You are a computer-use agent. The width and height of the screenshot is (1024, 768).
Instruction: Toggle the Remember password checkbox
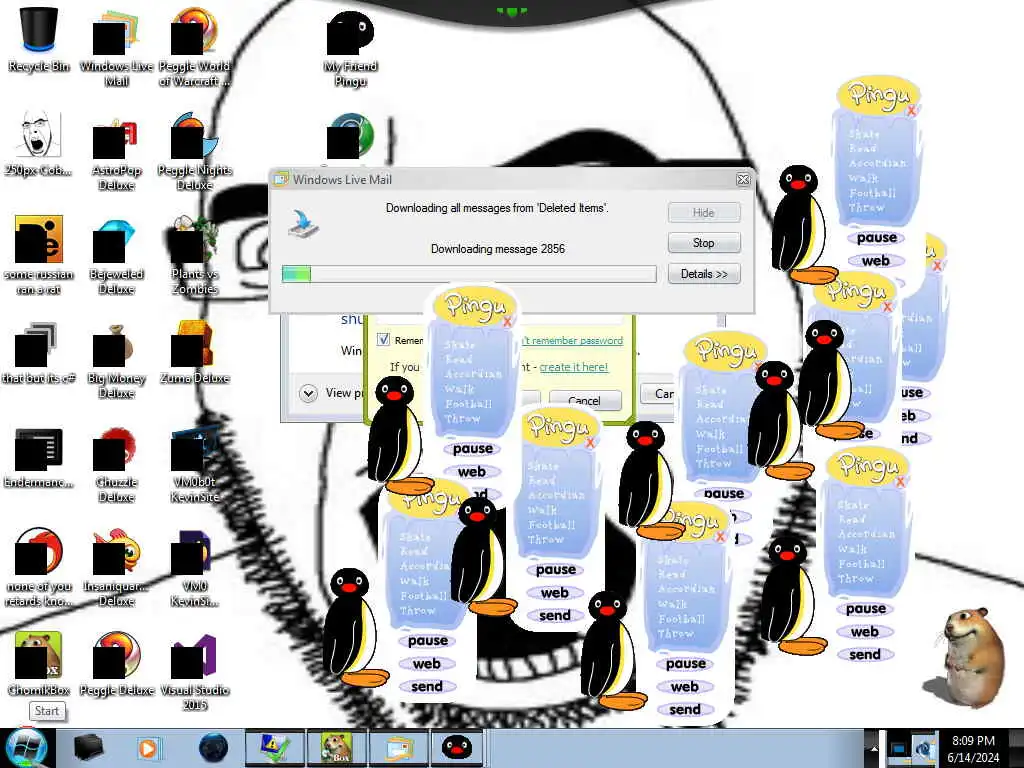click(383, 340)
